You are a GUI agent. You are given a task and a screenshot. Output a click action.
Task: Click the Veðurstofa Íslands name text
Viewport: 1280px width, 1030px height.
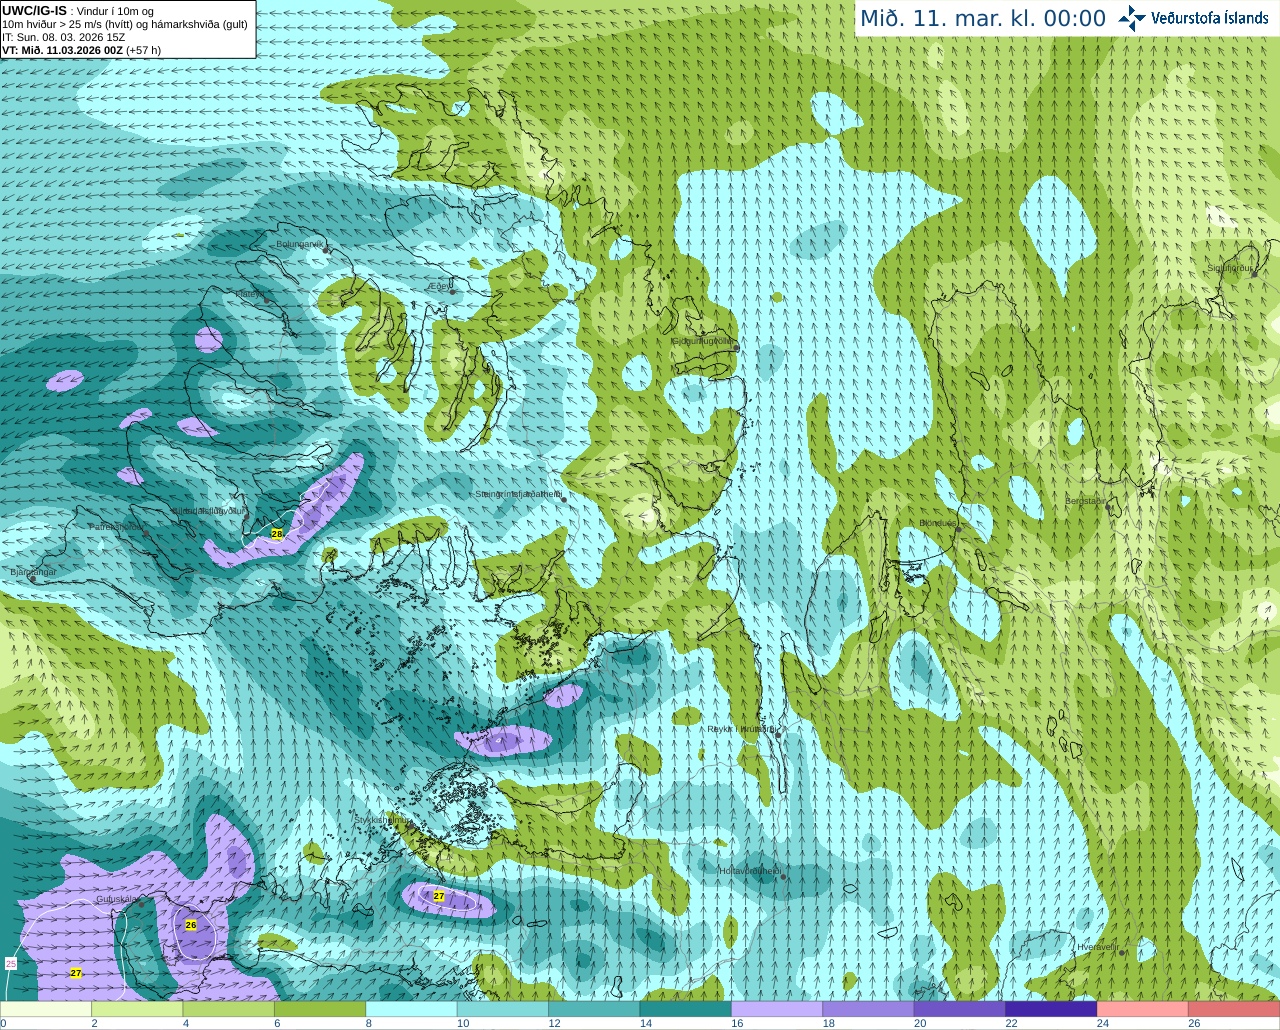point(1209,18)
